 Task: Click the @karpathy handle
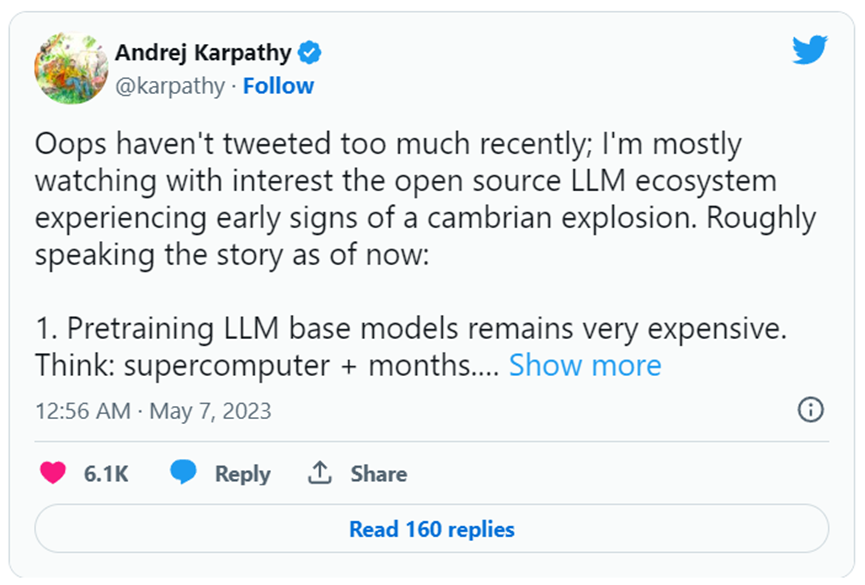click(x=170, y=86)
